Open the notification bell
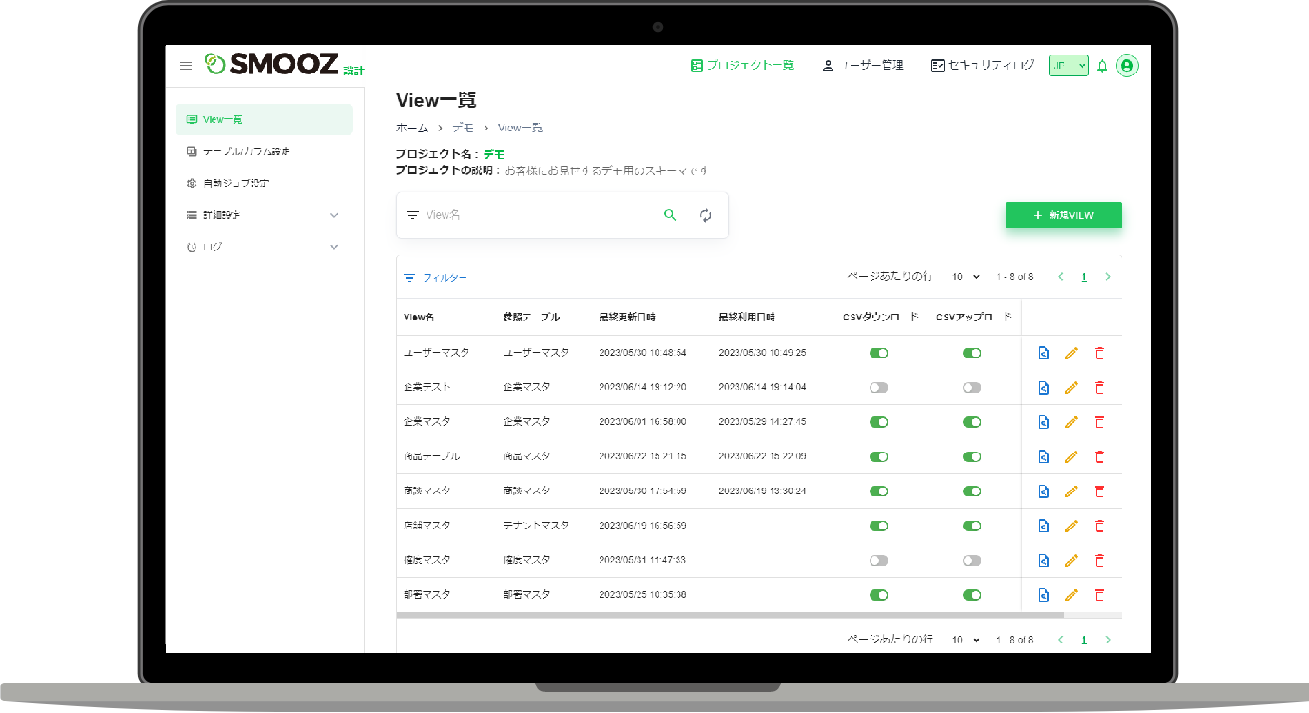The height and width of the screenshot is (713, 1309). (x=1101, y=65)
